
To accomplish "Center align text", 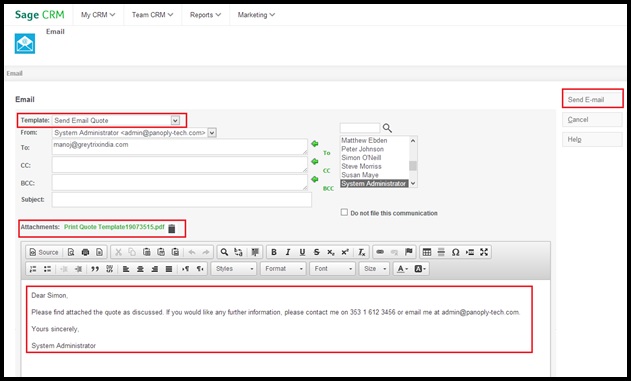I will (140, 269).
